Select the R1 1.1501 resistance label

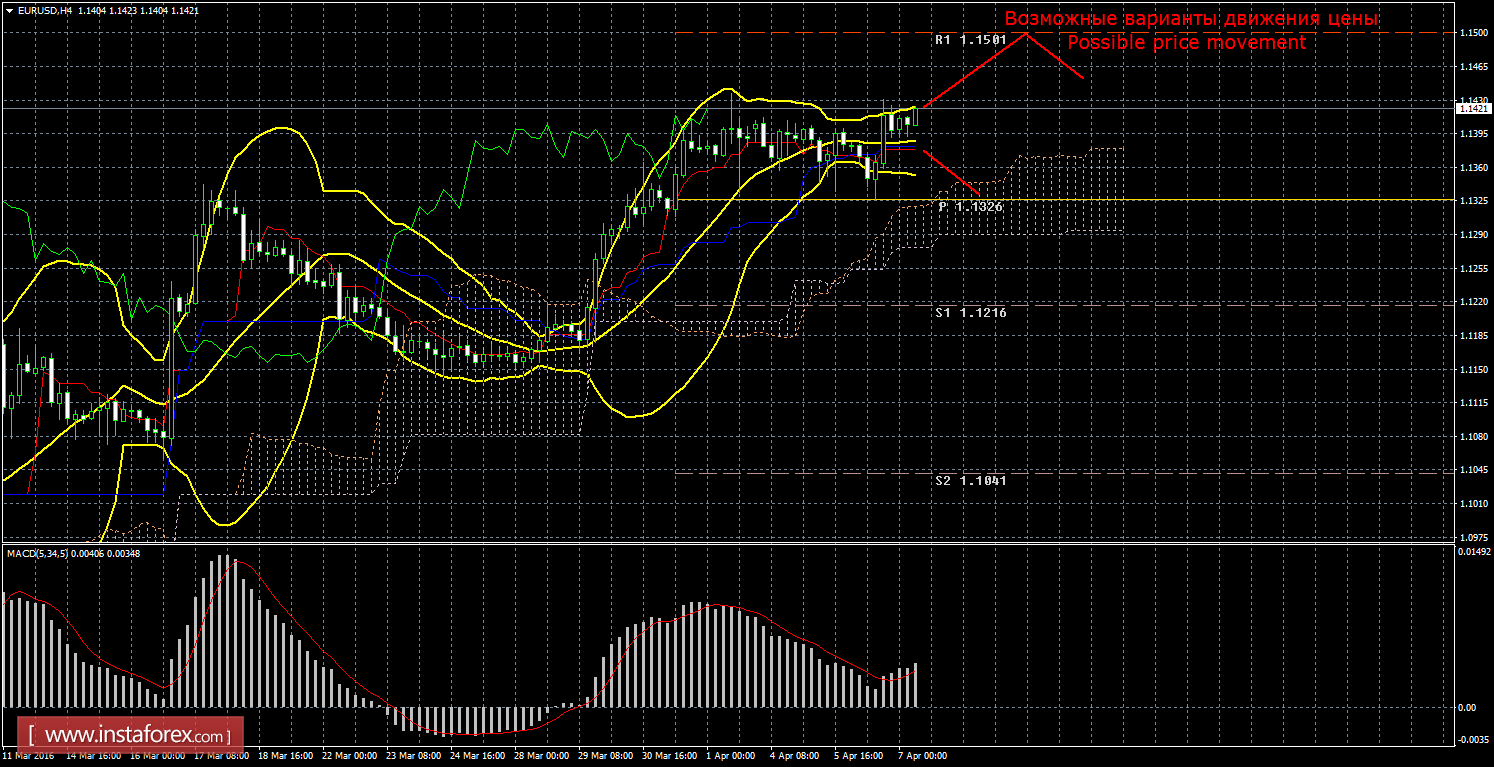[971, 40]
